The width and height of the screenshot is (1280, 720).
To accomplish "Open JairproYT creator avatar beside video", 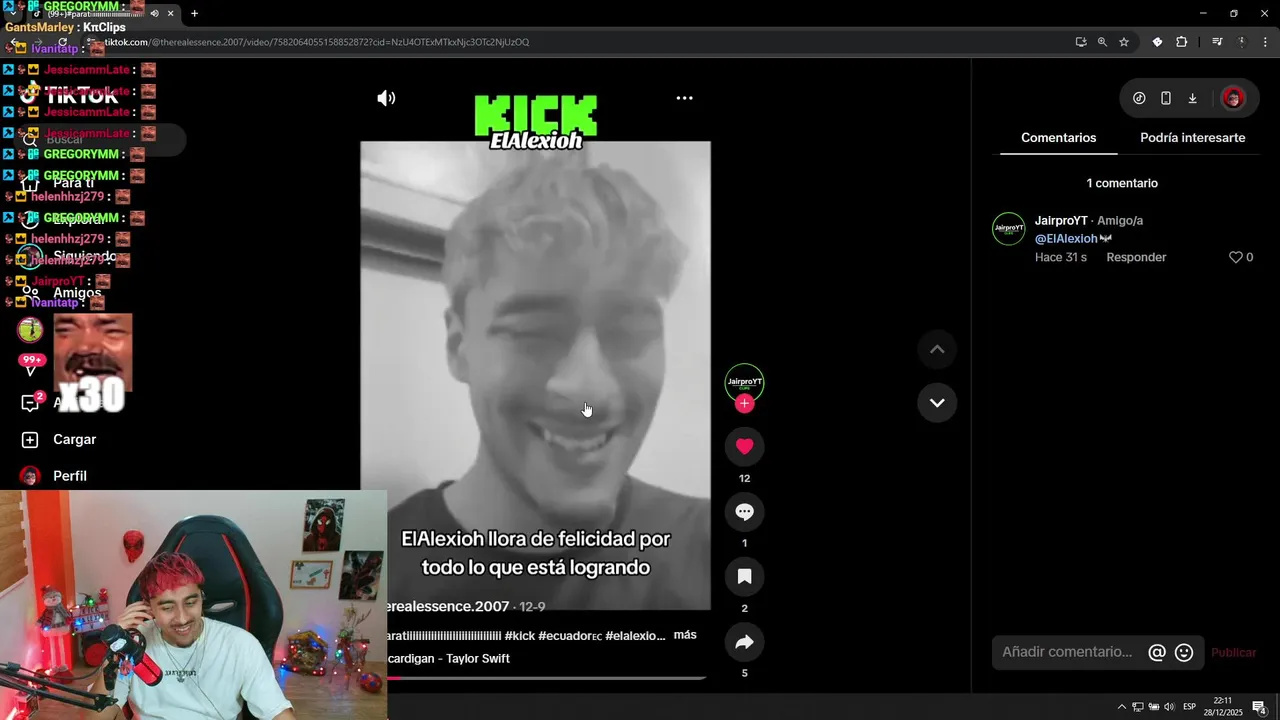I will [744, 381].
